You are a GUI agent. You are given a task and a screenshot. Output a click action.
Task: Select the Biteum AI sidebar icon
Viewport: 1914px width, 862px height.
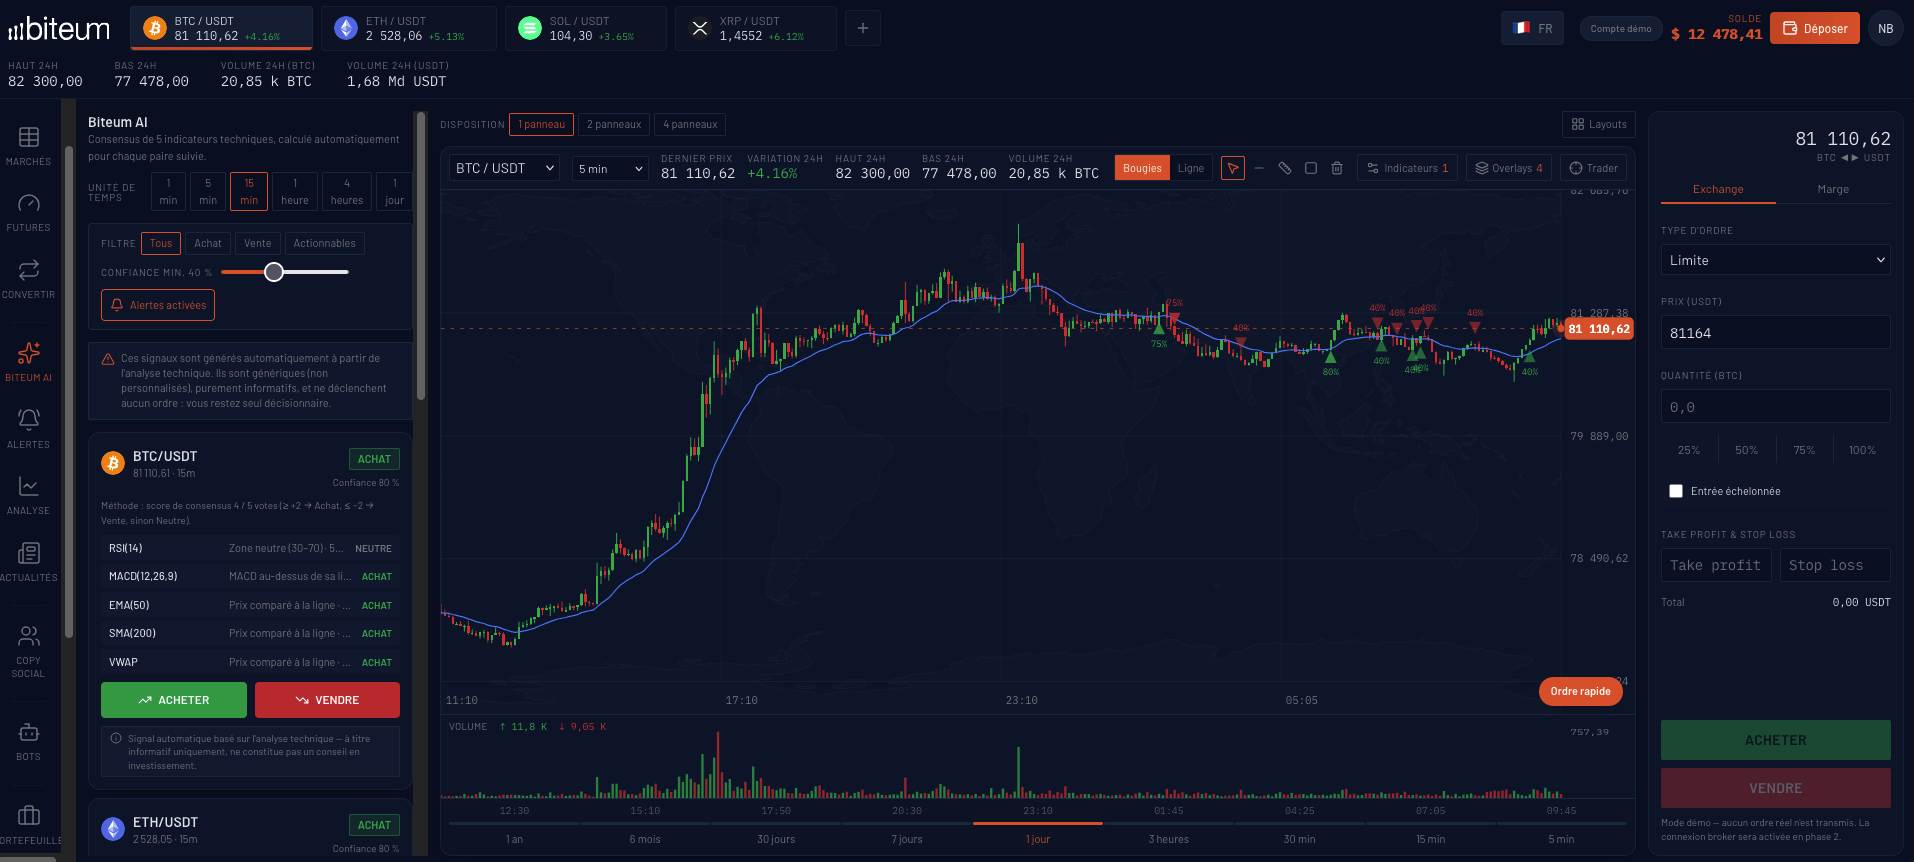pos(29,362)
